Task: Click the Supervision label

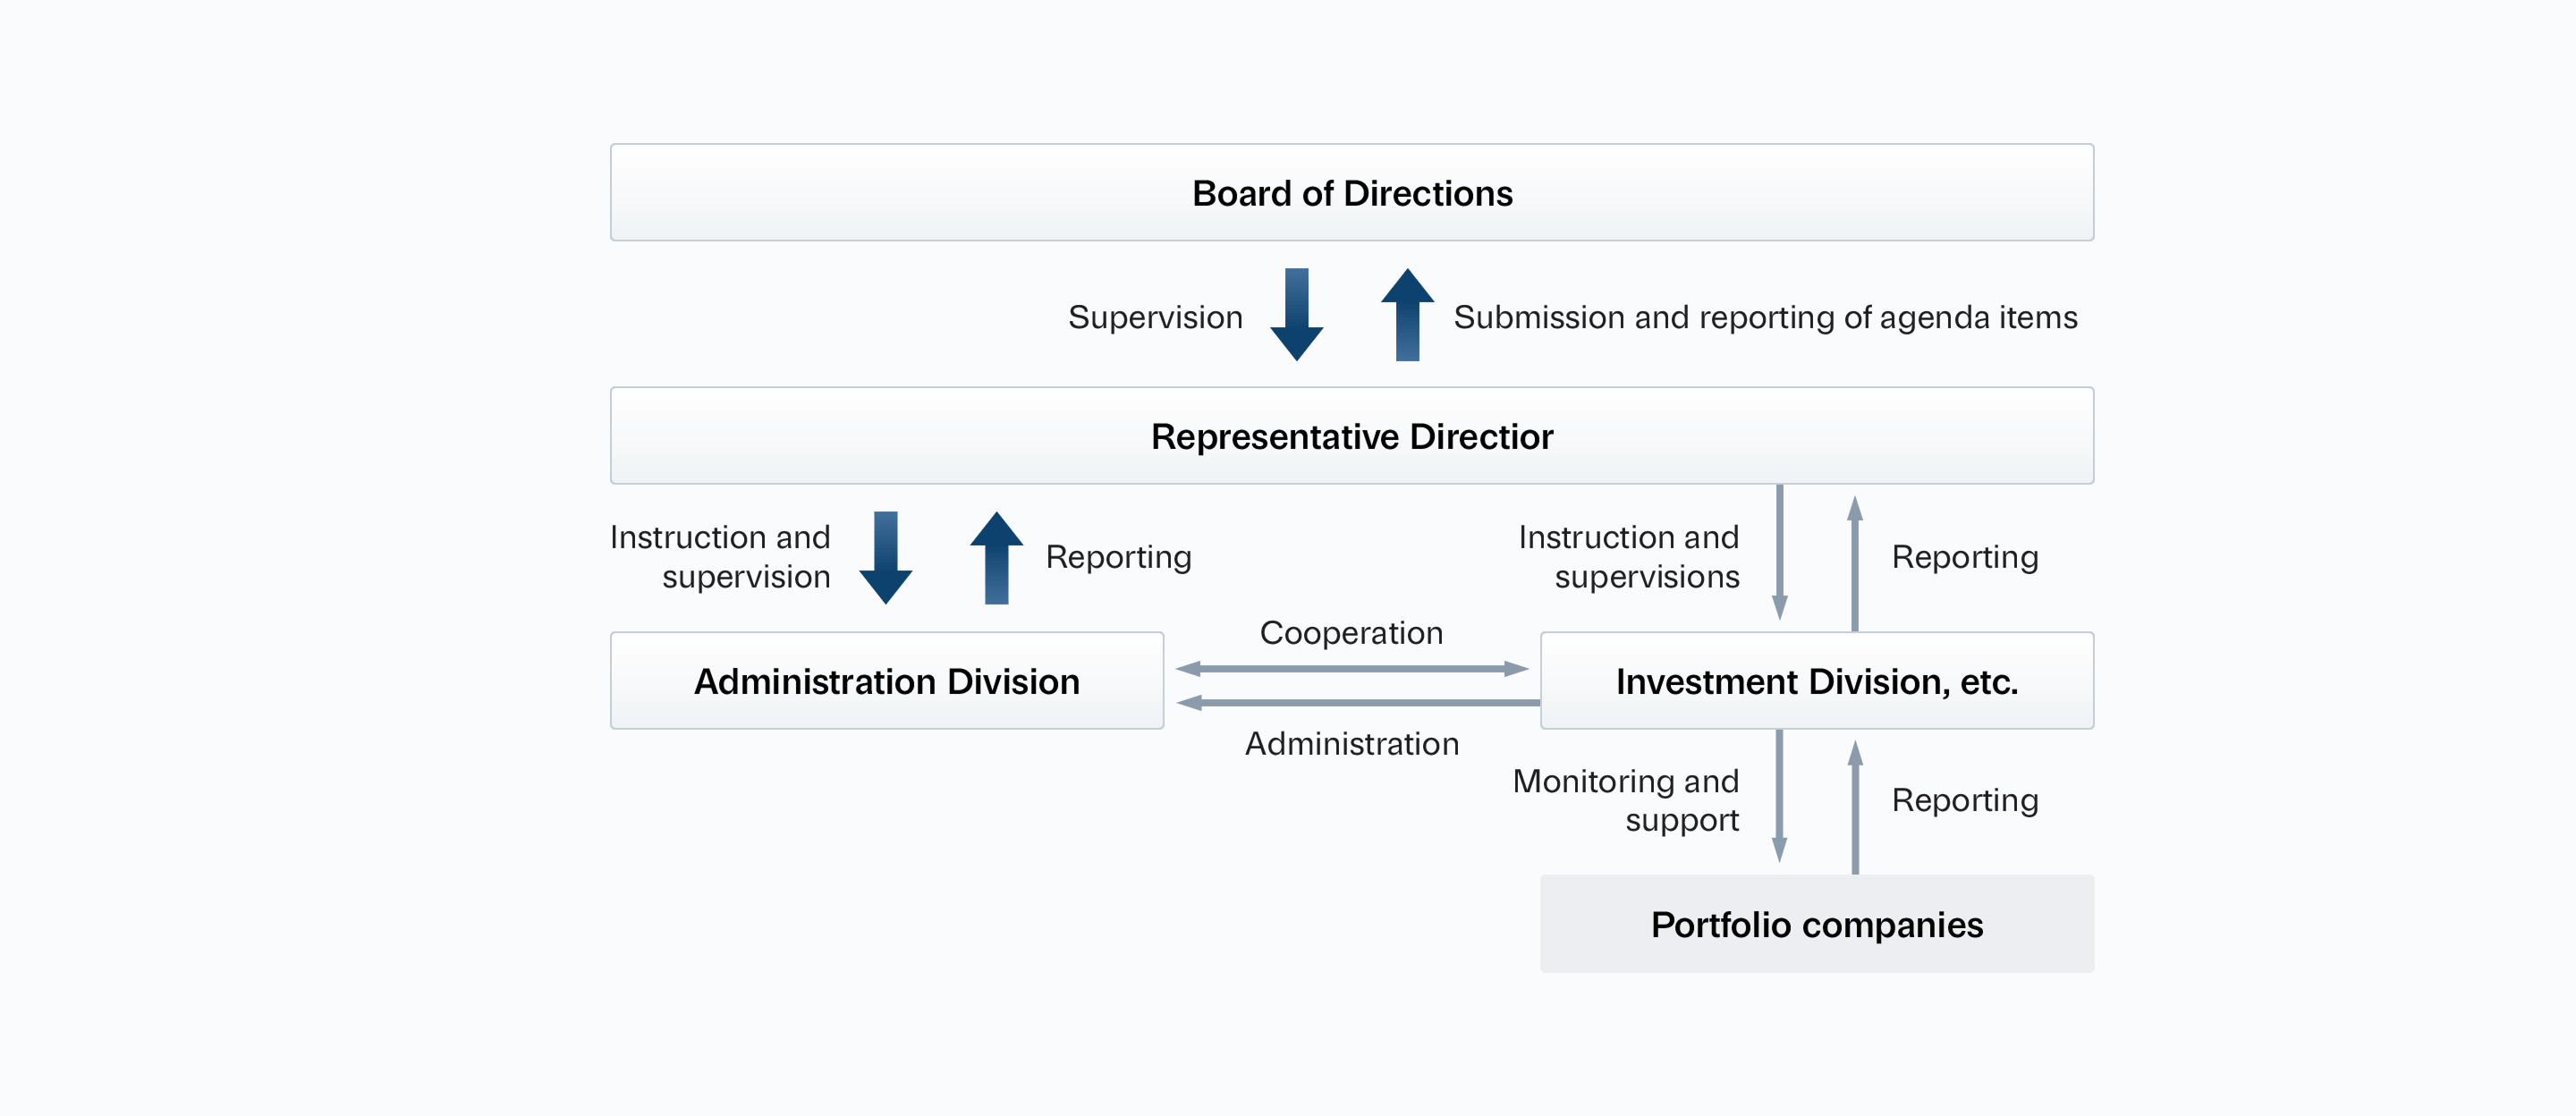Action: (x=1155, y=317)
